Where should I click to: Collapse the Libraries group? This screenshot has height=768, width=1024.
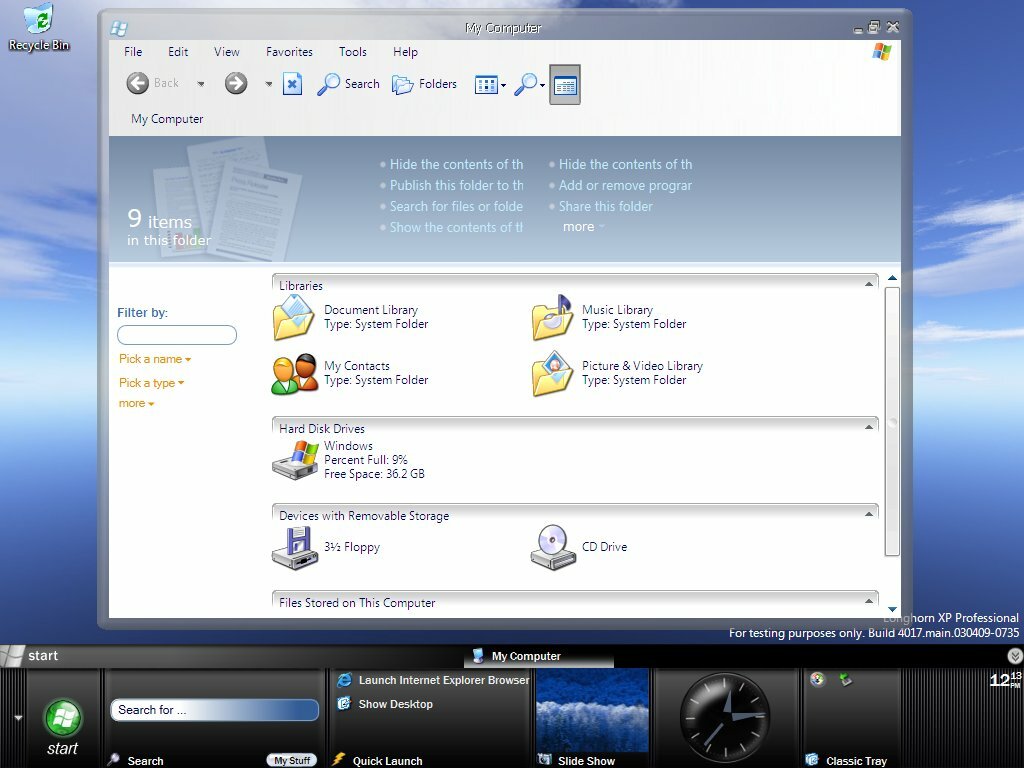coord(869,284)
